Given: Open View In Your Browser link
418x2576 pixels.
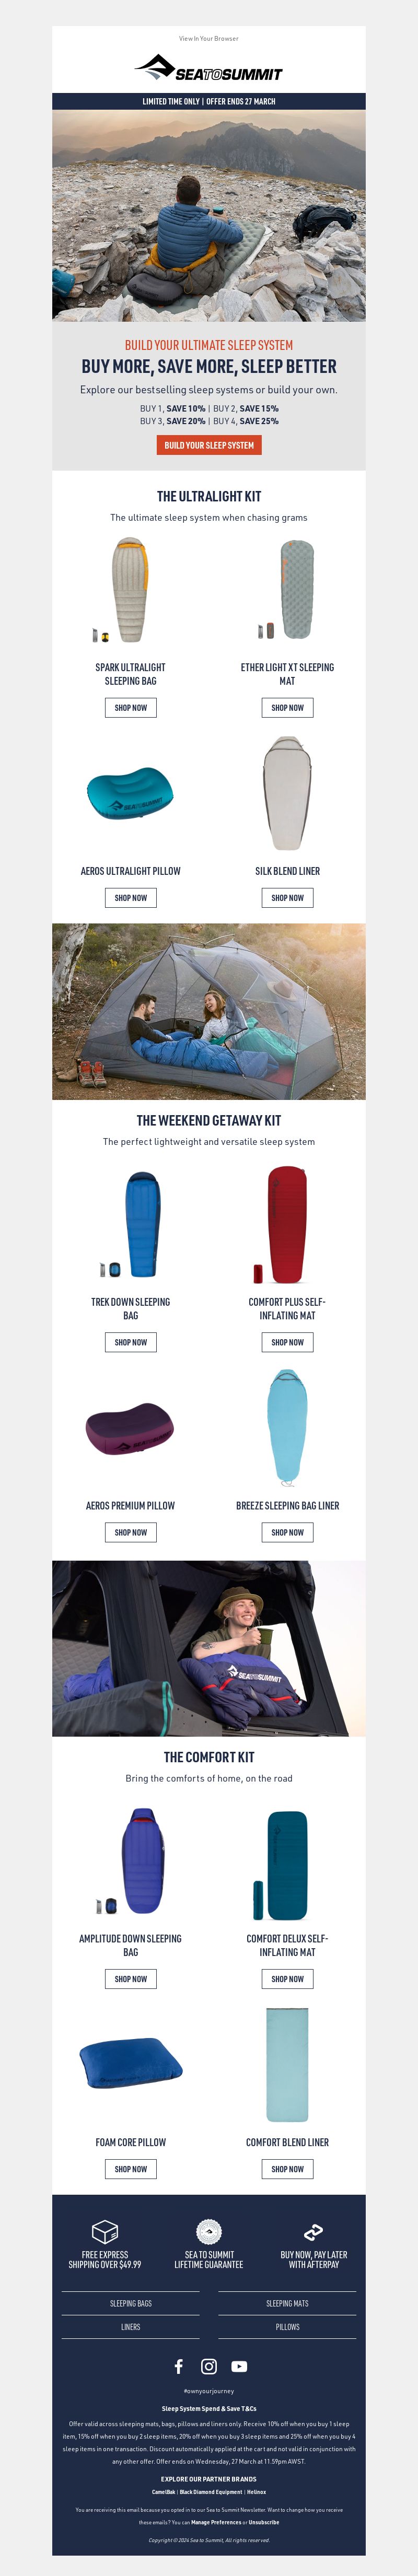Looking at the screenshot, I should pos(209,39).
